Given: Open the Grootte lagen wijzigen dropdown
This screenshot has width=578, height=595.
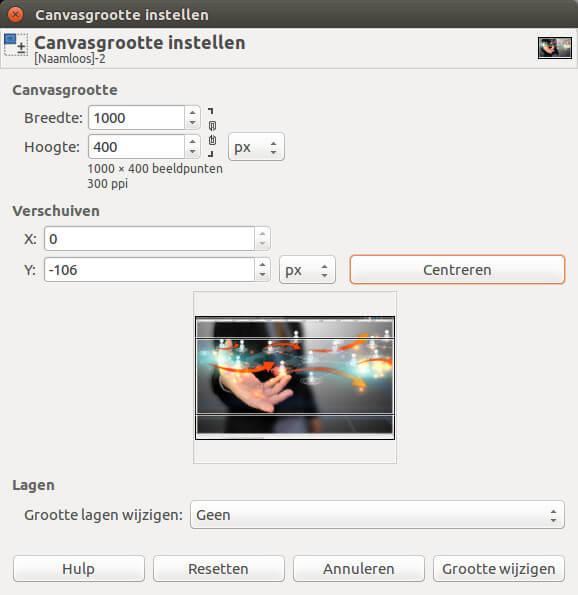Looking at the screenshot, I should click(x=377, y=515).
